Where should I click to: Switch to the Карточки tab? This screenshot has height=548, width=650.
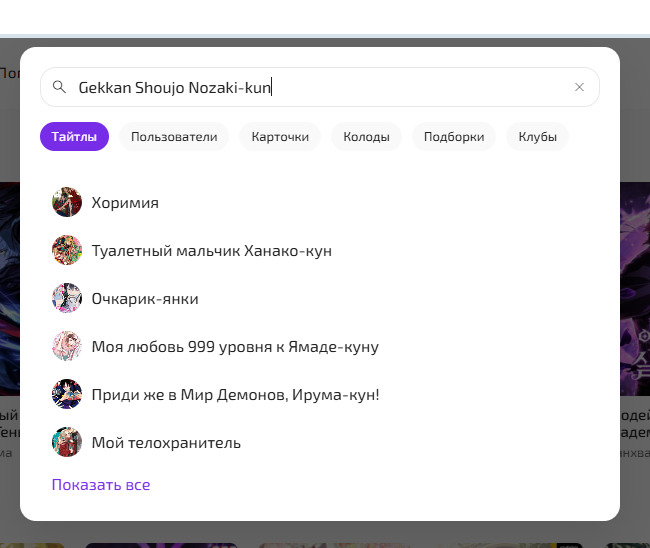tap(280, 137)
